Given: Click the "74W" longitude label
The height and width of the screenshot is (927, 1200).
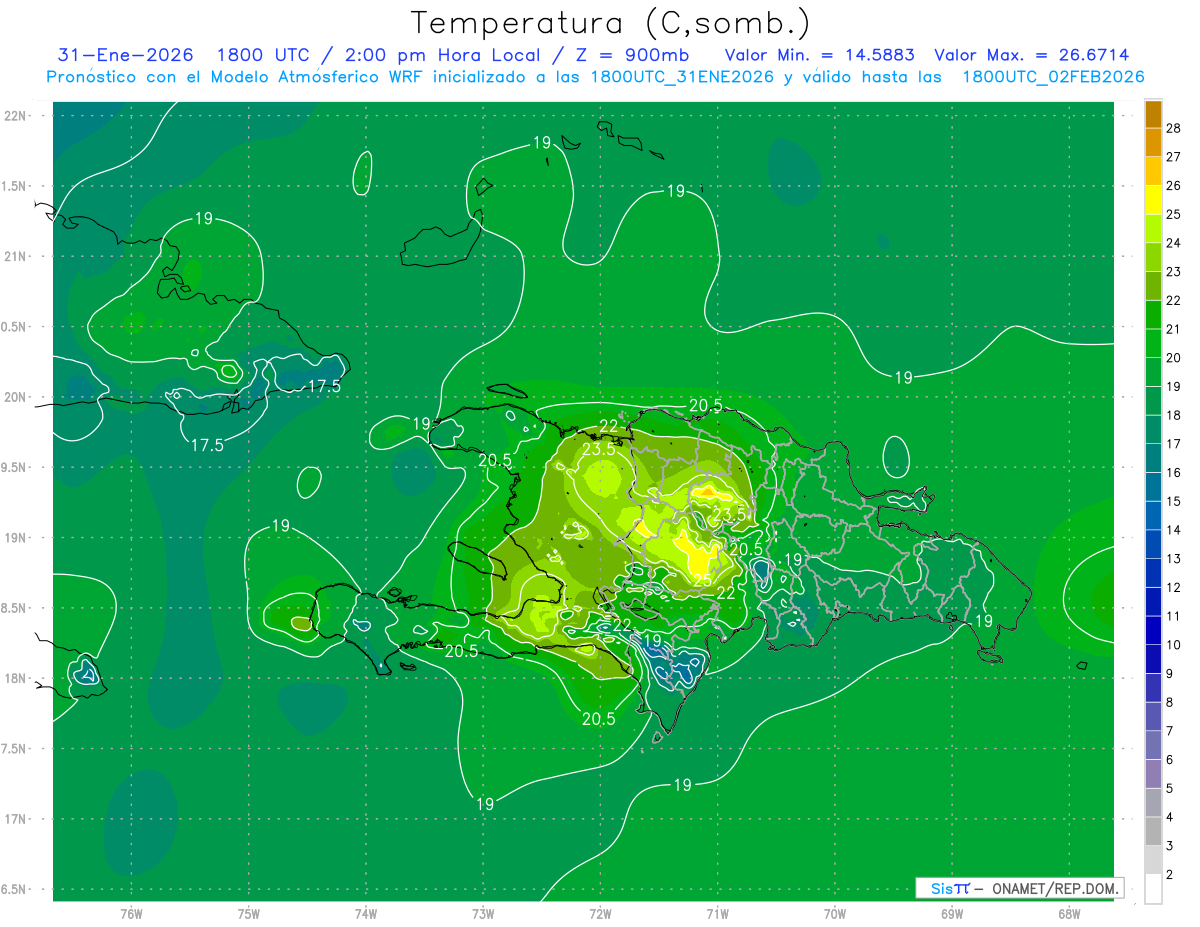Looking at the screenshot, I should (366, 914).
